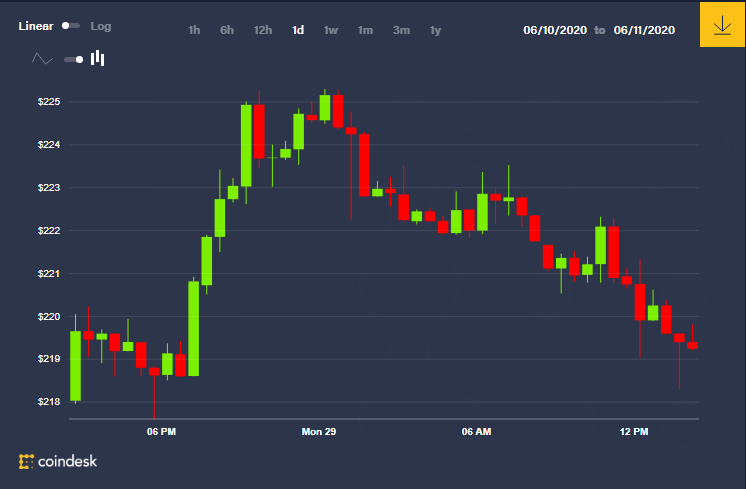Click the $223 price axis label
Screen dimensions: 746x489
(49, 187)
